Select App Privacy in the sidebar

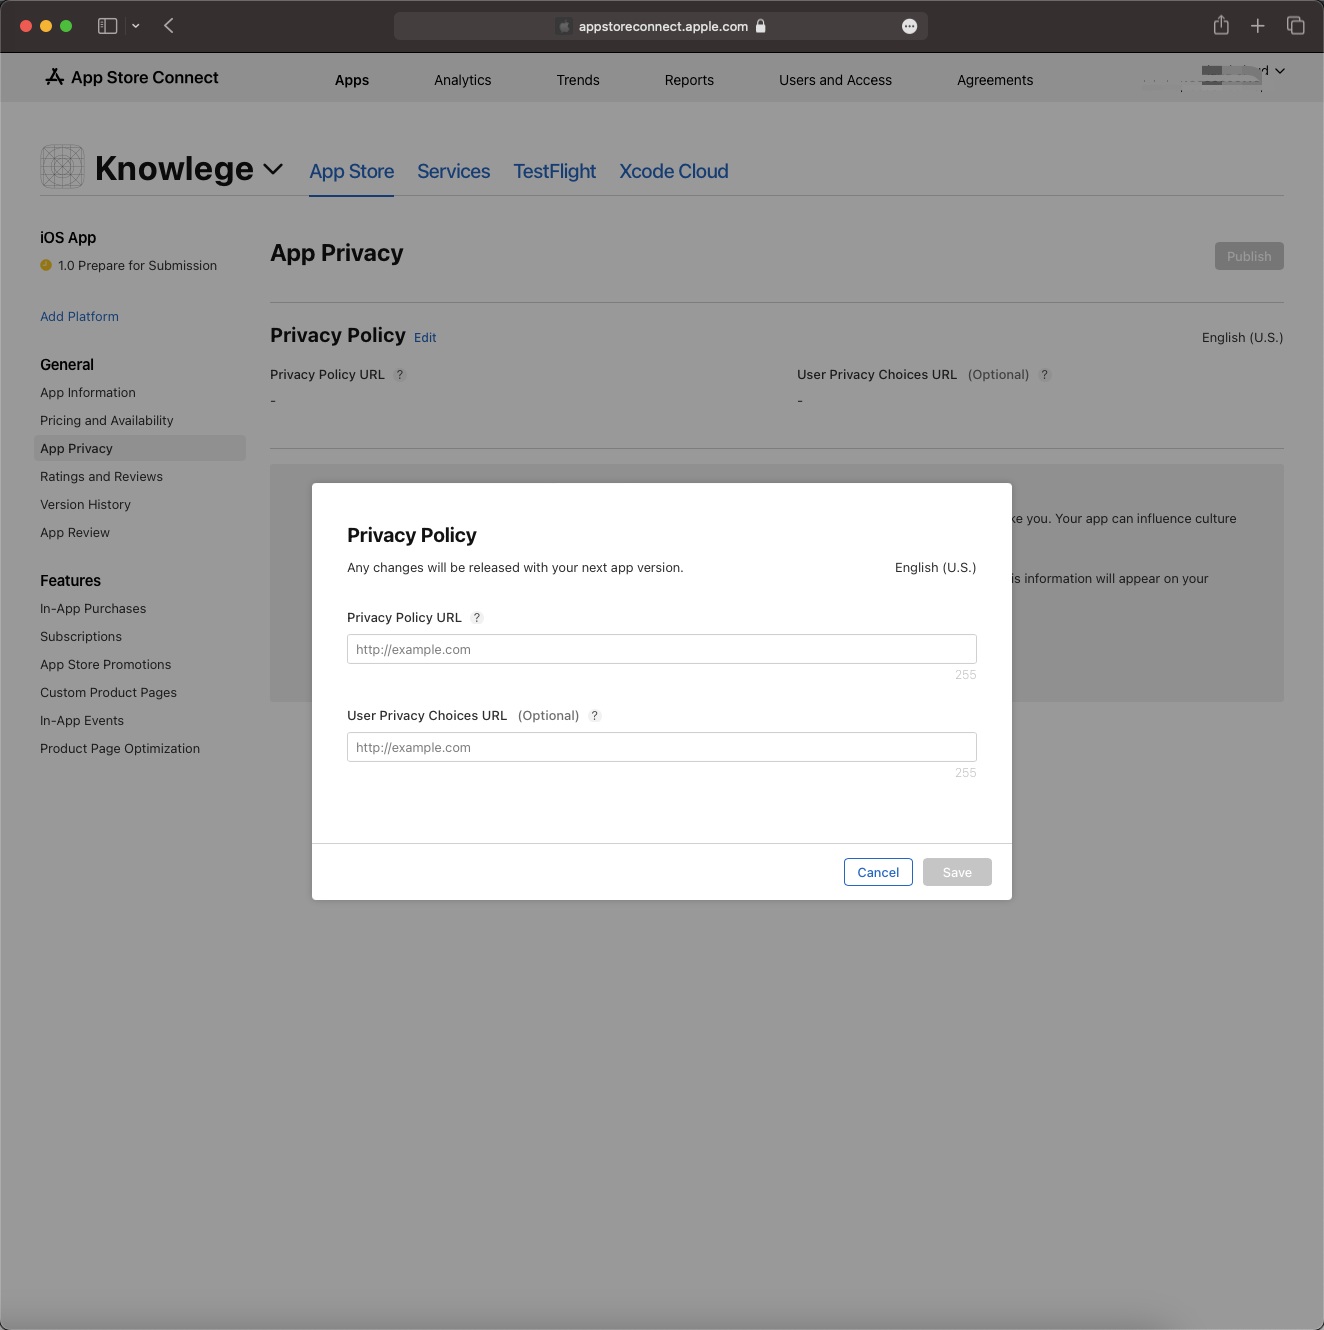tap(140, 448)
